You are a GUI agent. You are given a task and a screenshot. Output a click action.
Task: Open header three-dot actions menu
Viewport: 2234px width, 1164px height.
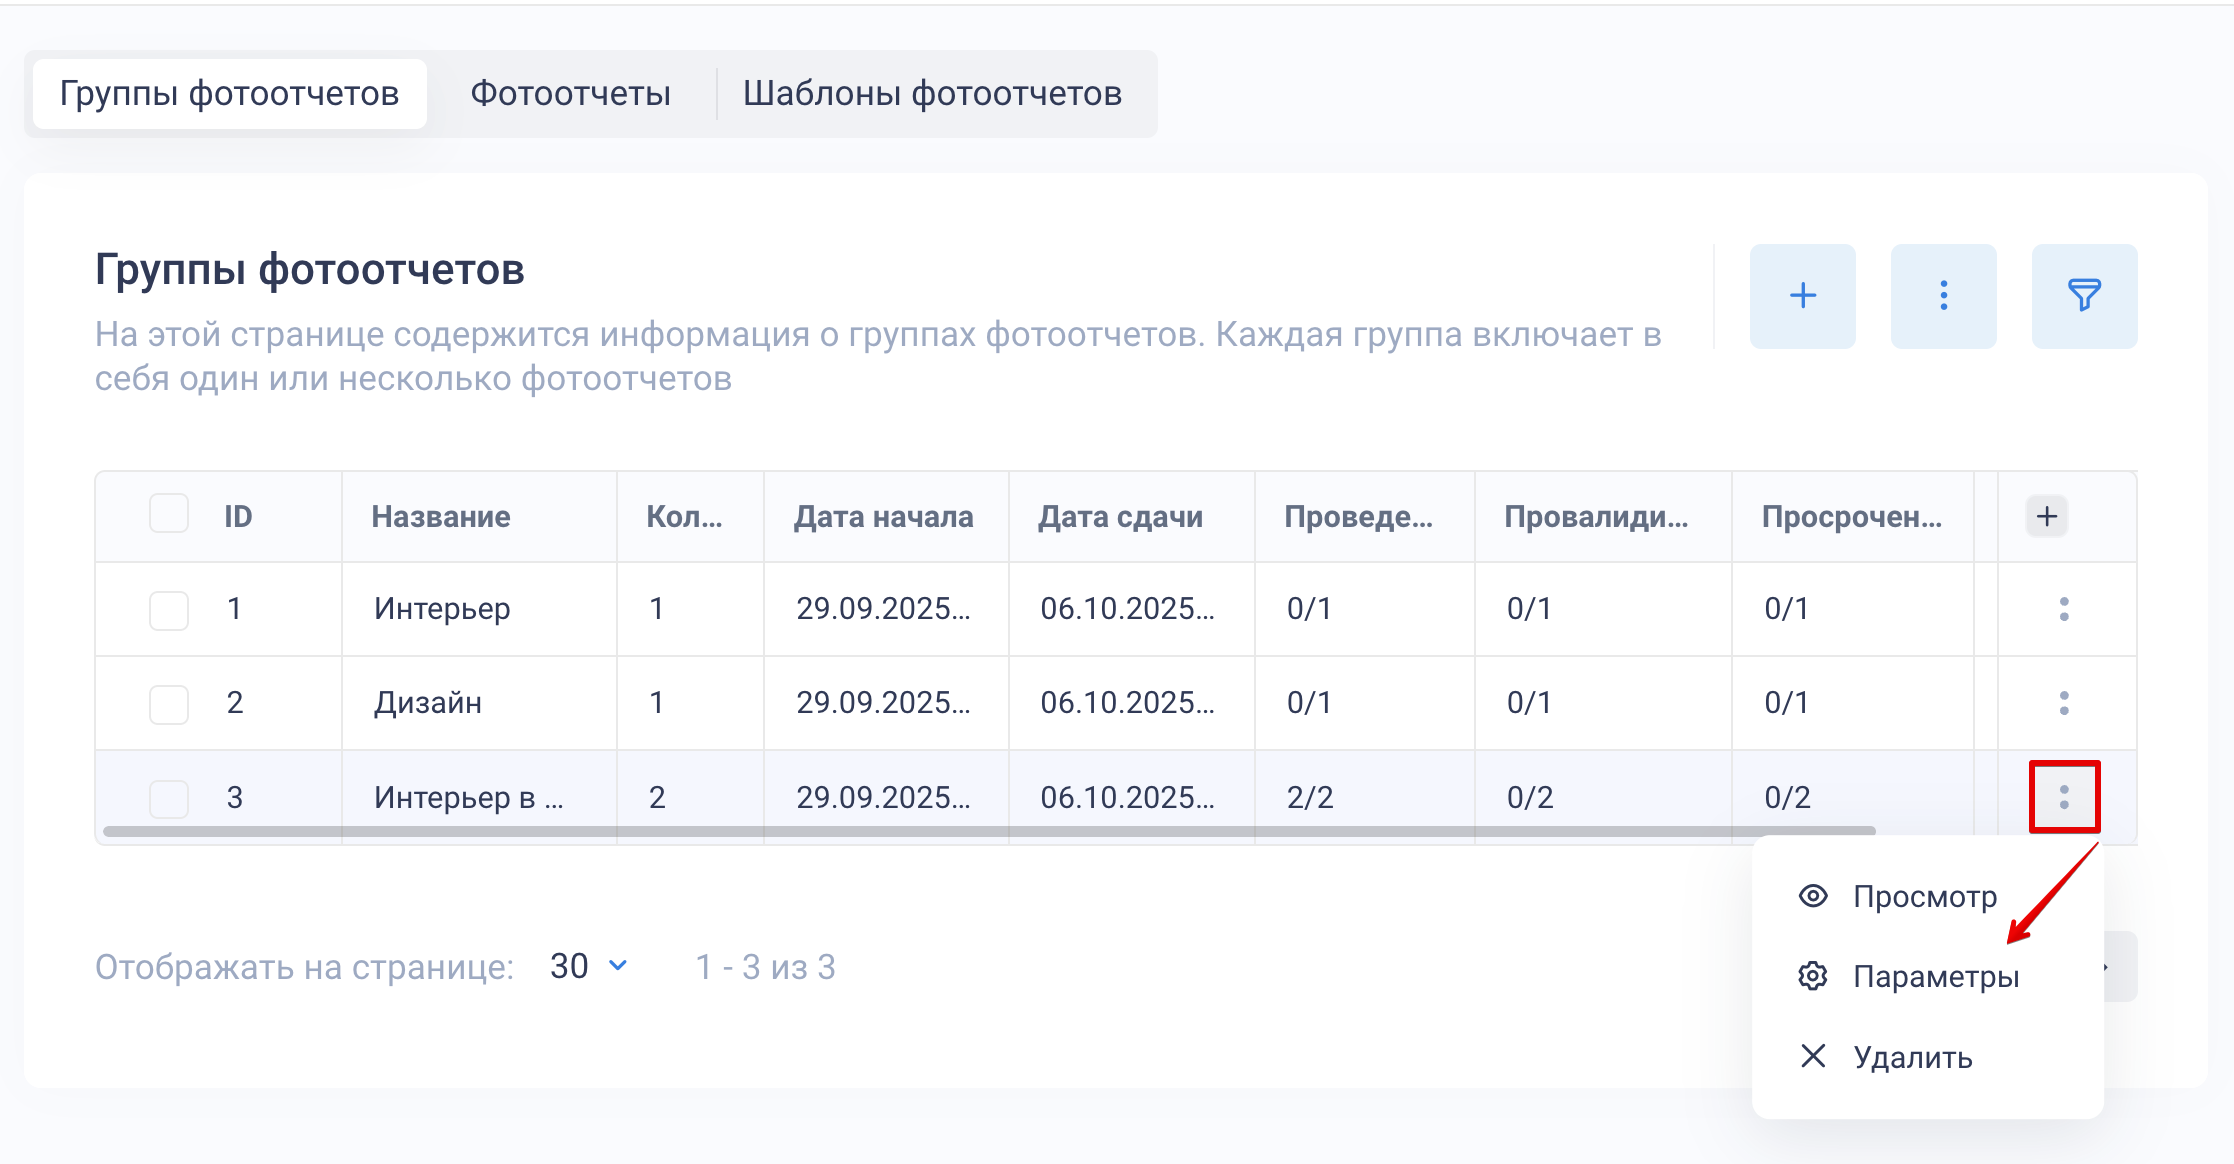pyautogui.click(x=1943, y=296)
